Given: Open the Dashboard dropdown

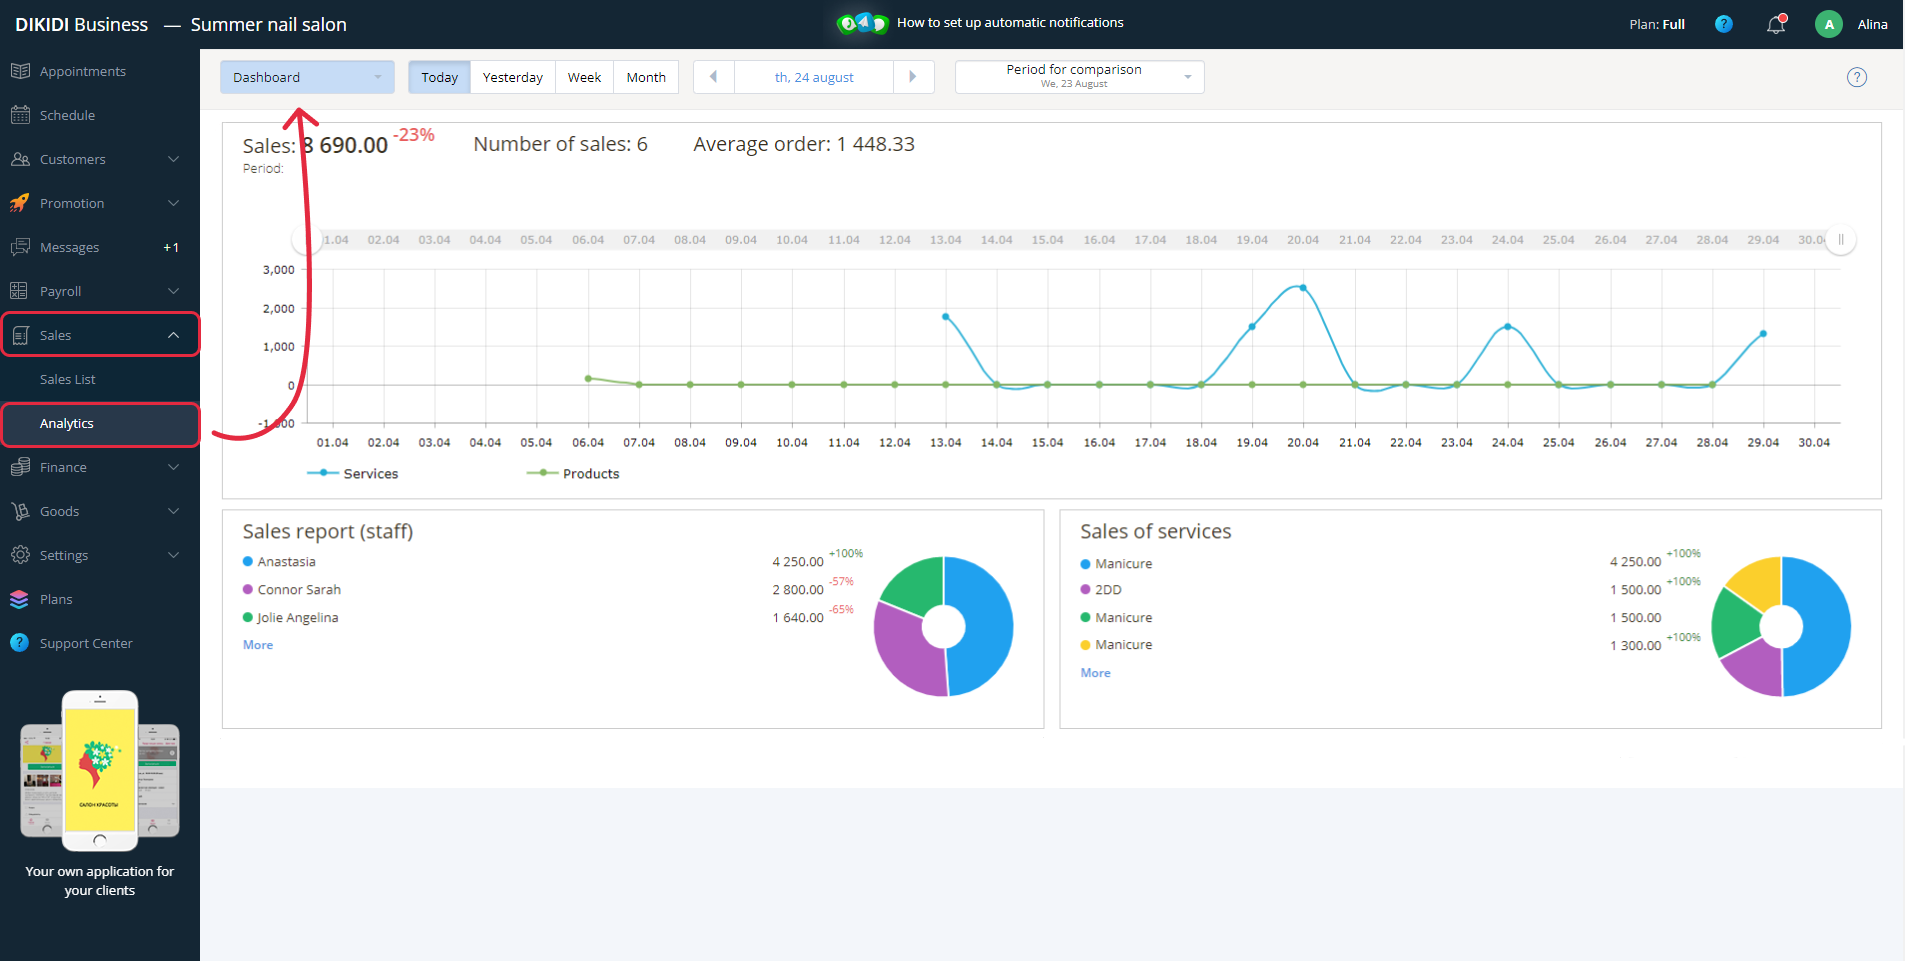Looking at the screenshot, I should [x=307, y=77].
